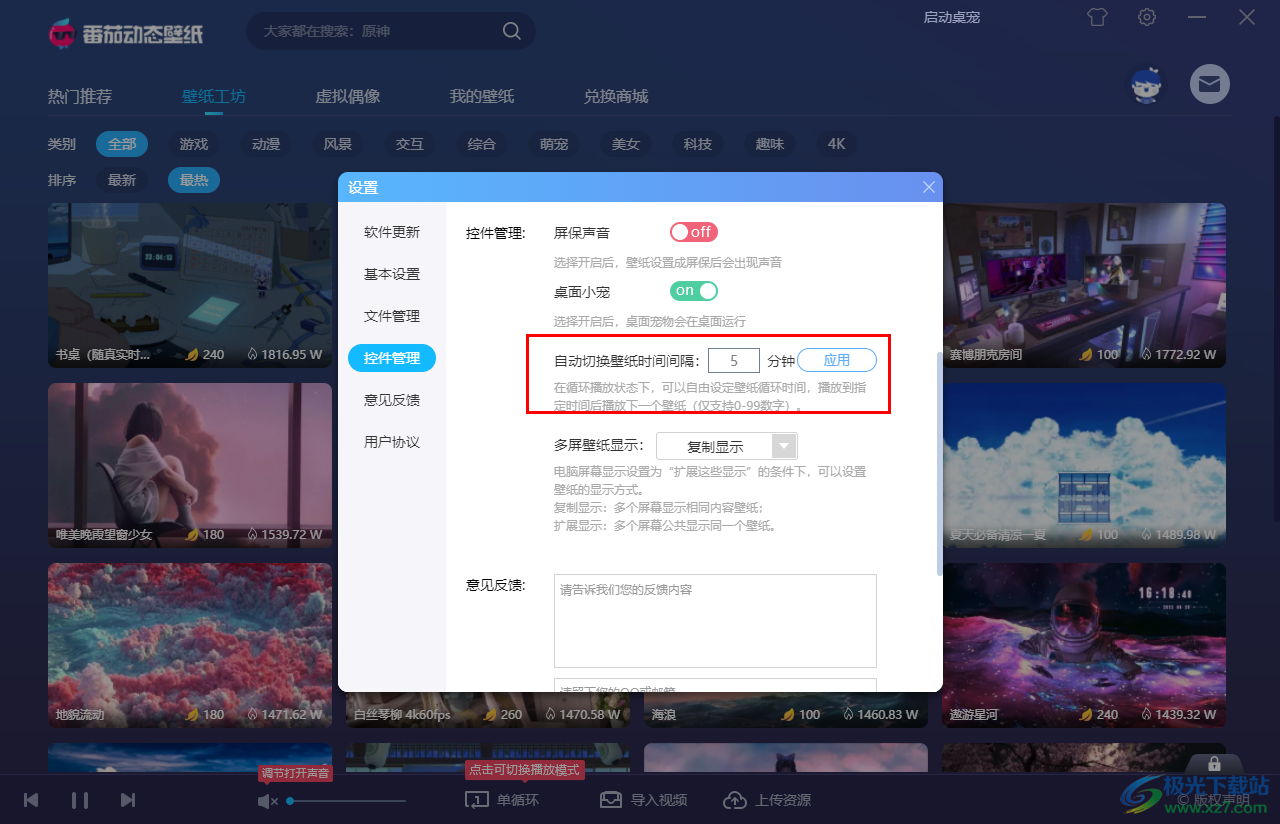The height and width of the screenshot is (824, 1280).
Task: Click the single loop mode icon
Action: pos(477,800)
